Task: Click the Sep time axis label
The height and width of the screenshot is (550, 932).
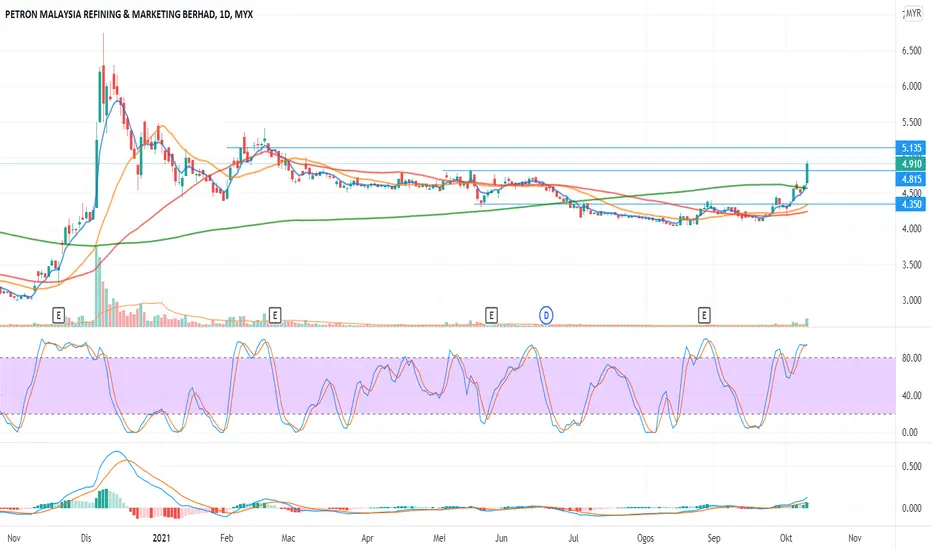Action: point(713,538)
